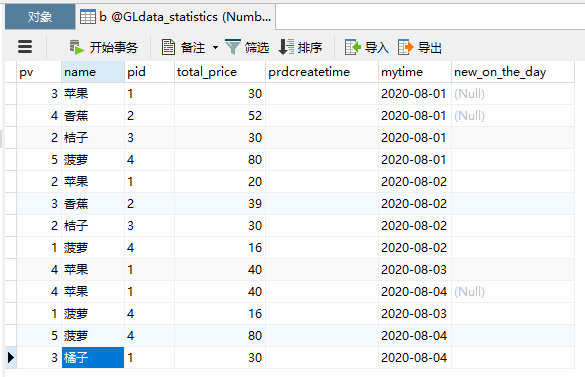Click total_price cell showing 39
Image resolution: width=585 pixels, height=377 pixels.
point(220,204)
